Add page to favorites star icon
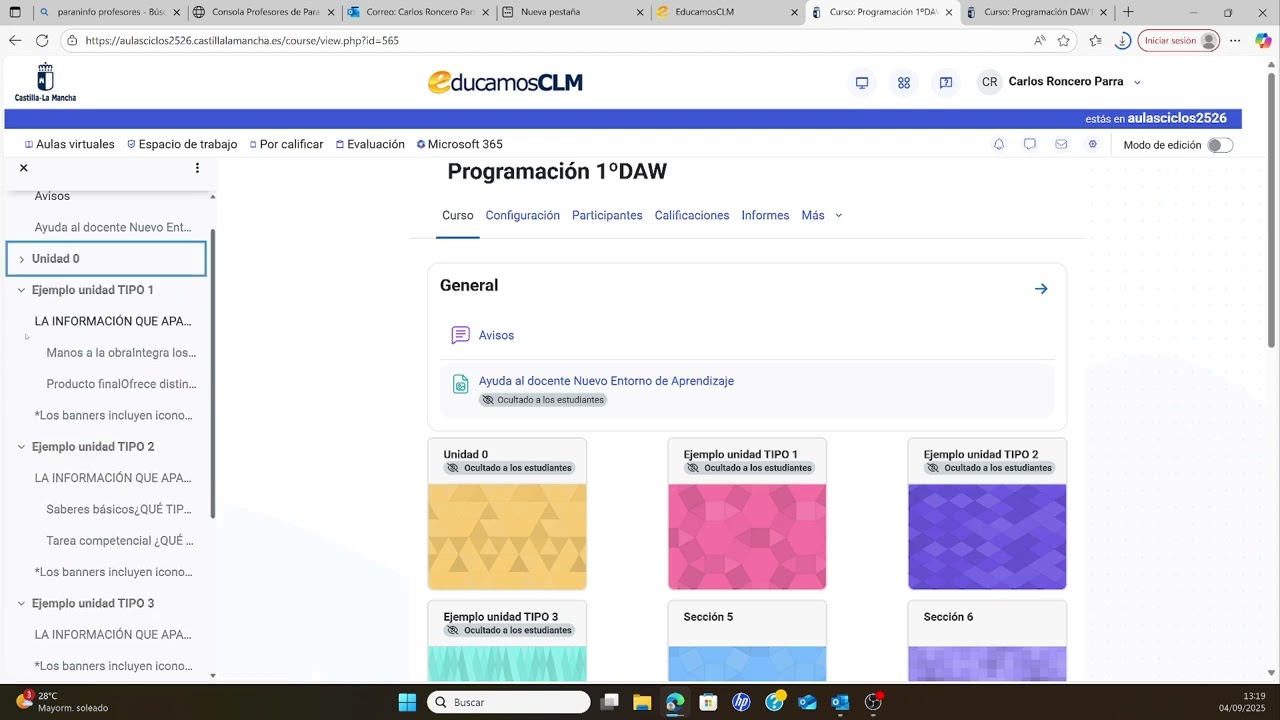Viewport: 1280px width, 720px height. click(x=1064, y=41)
